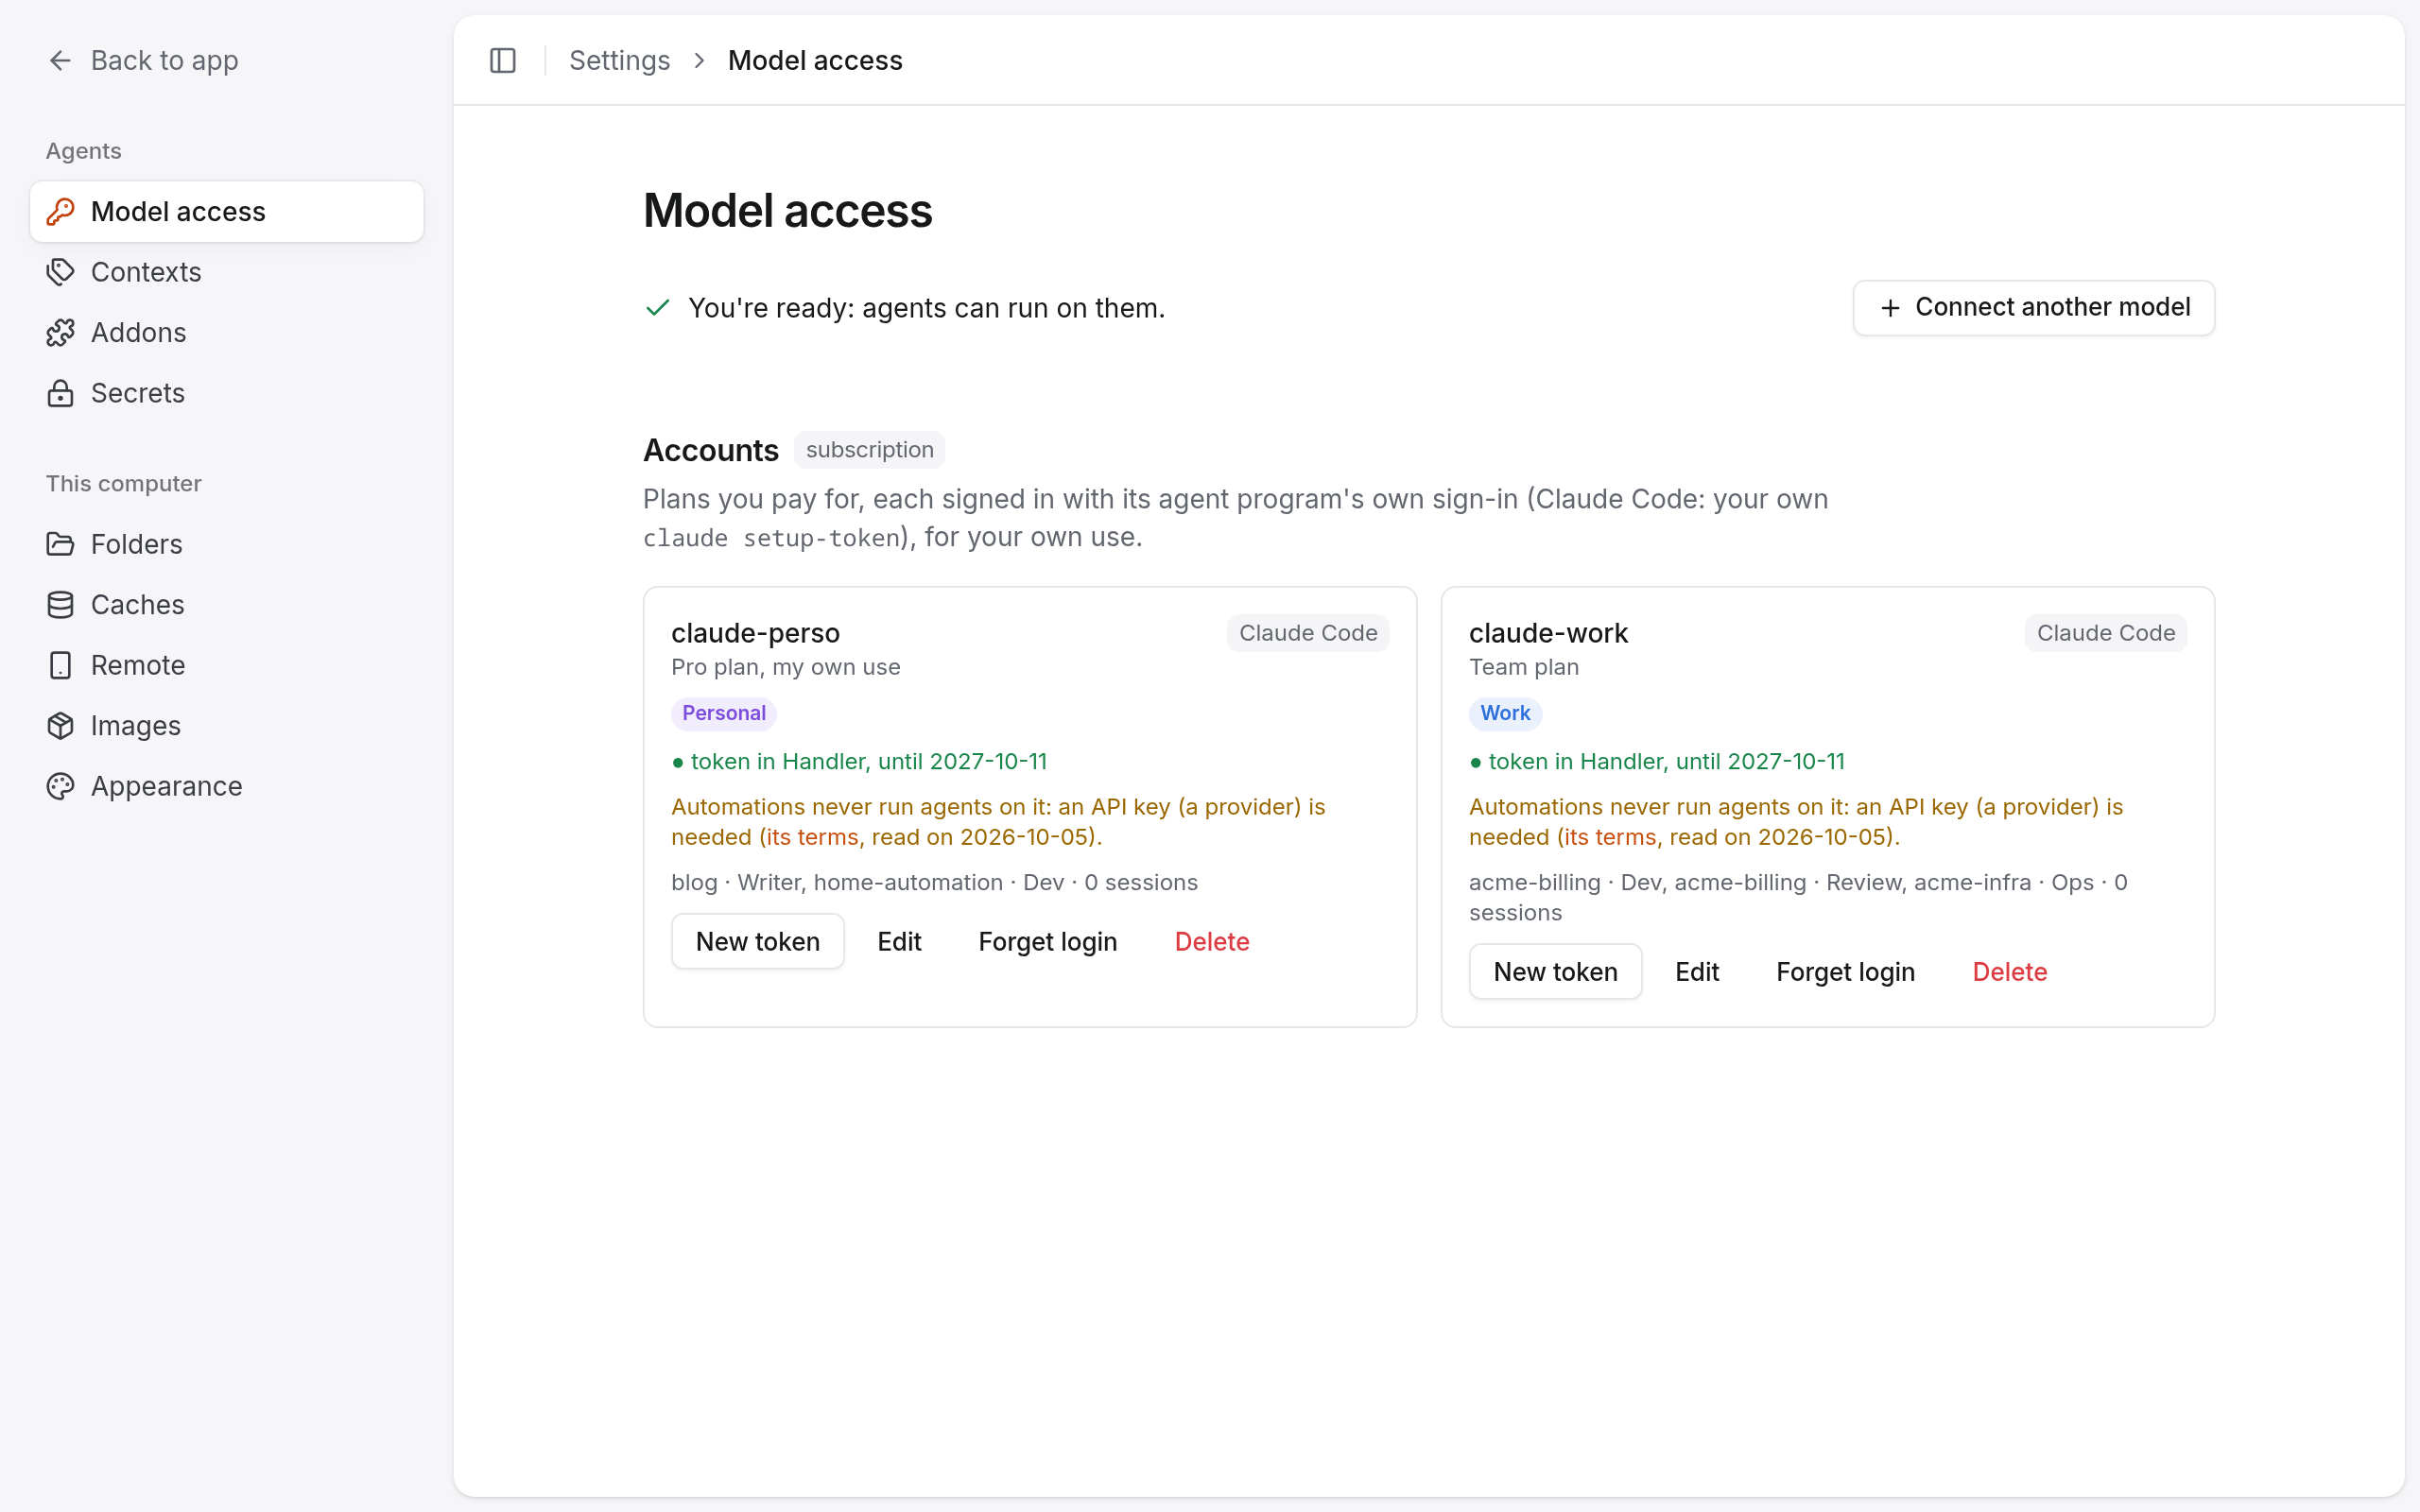Generate New token for claude-perso
2420x1512 pixels.
[758, 942]
